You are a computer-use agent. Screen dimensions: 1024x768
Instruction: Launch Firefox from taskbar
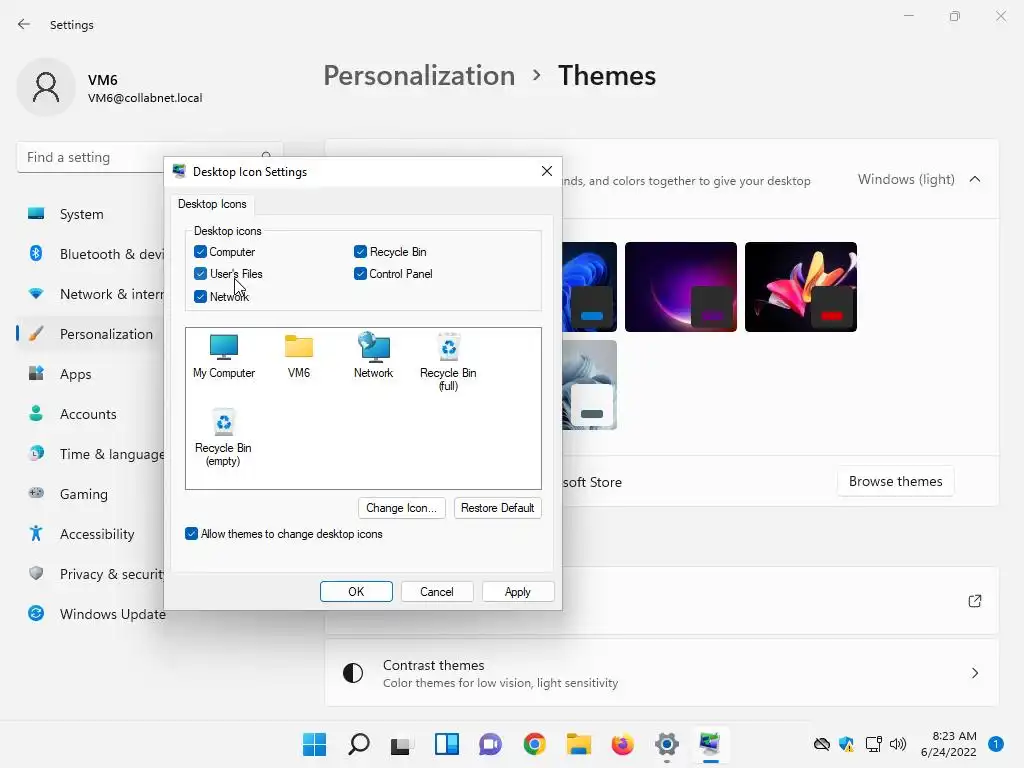[622, 744]
